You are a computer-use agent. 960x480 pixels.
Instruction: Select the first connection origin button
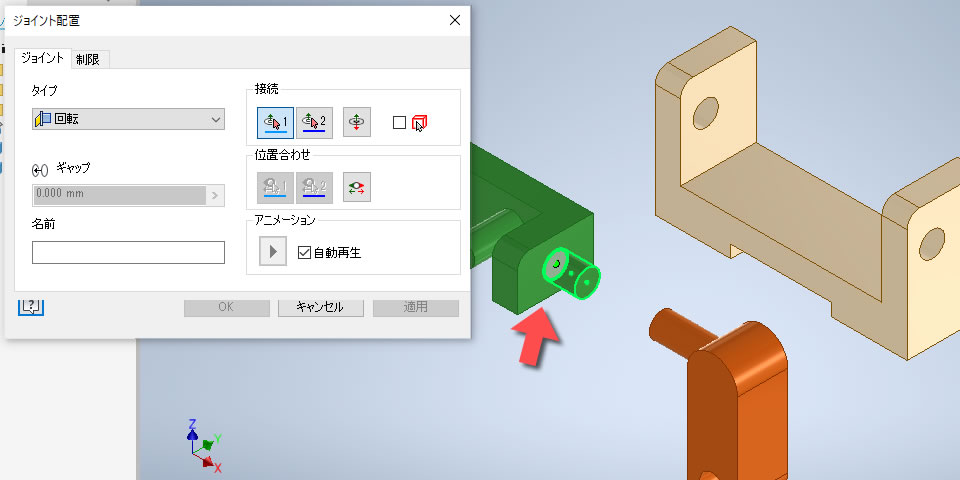pyautogui.click(x=276, y=122)
